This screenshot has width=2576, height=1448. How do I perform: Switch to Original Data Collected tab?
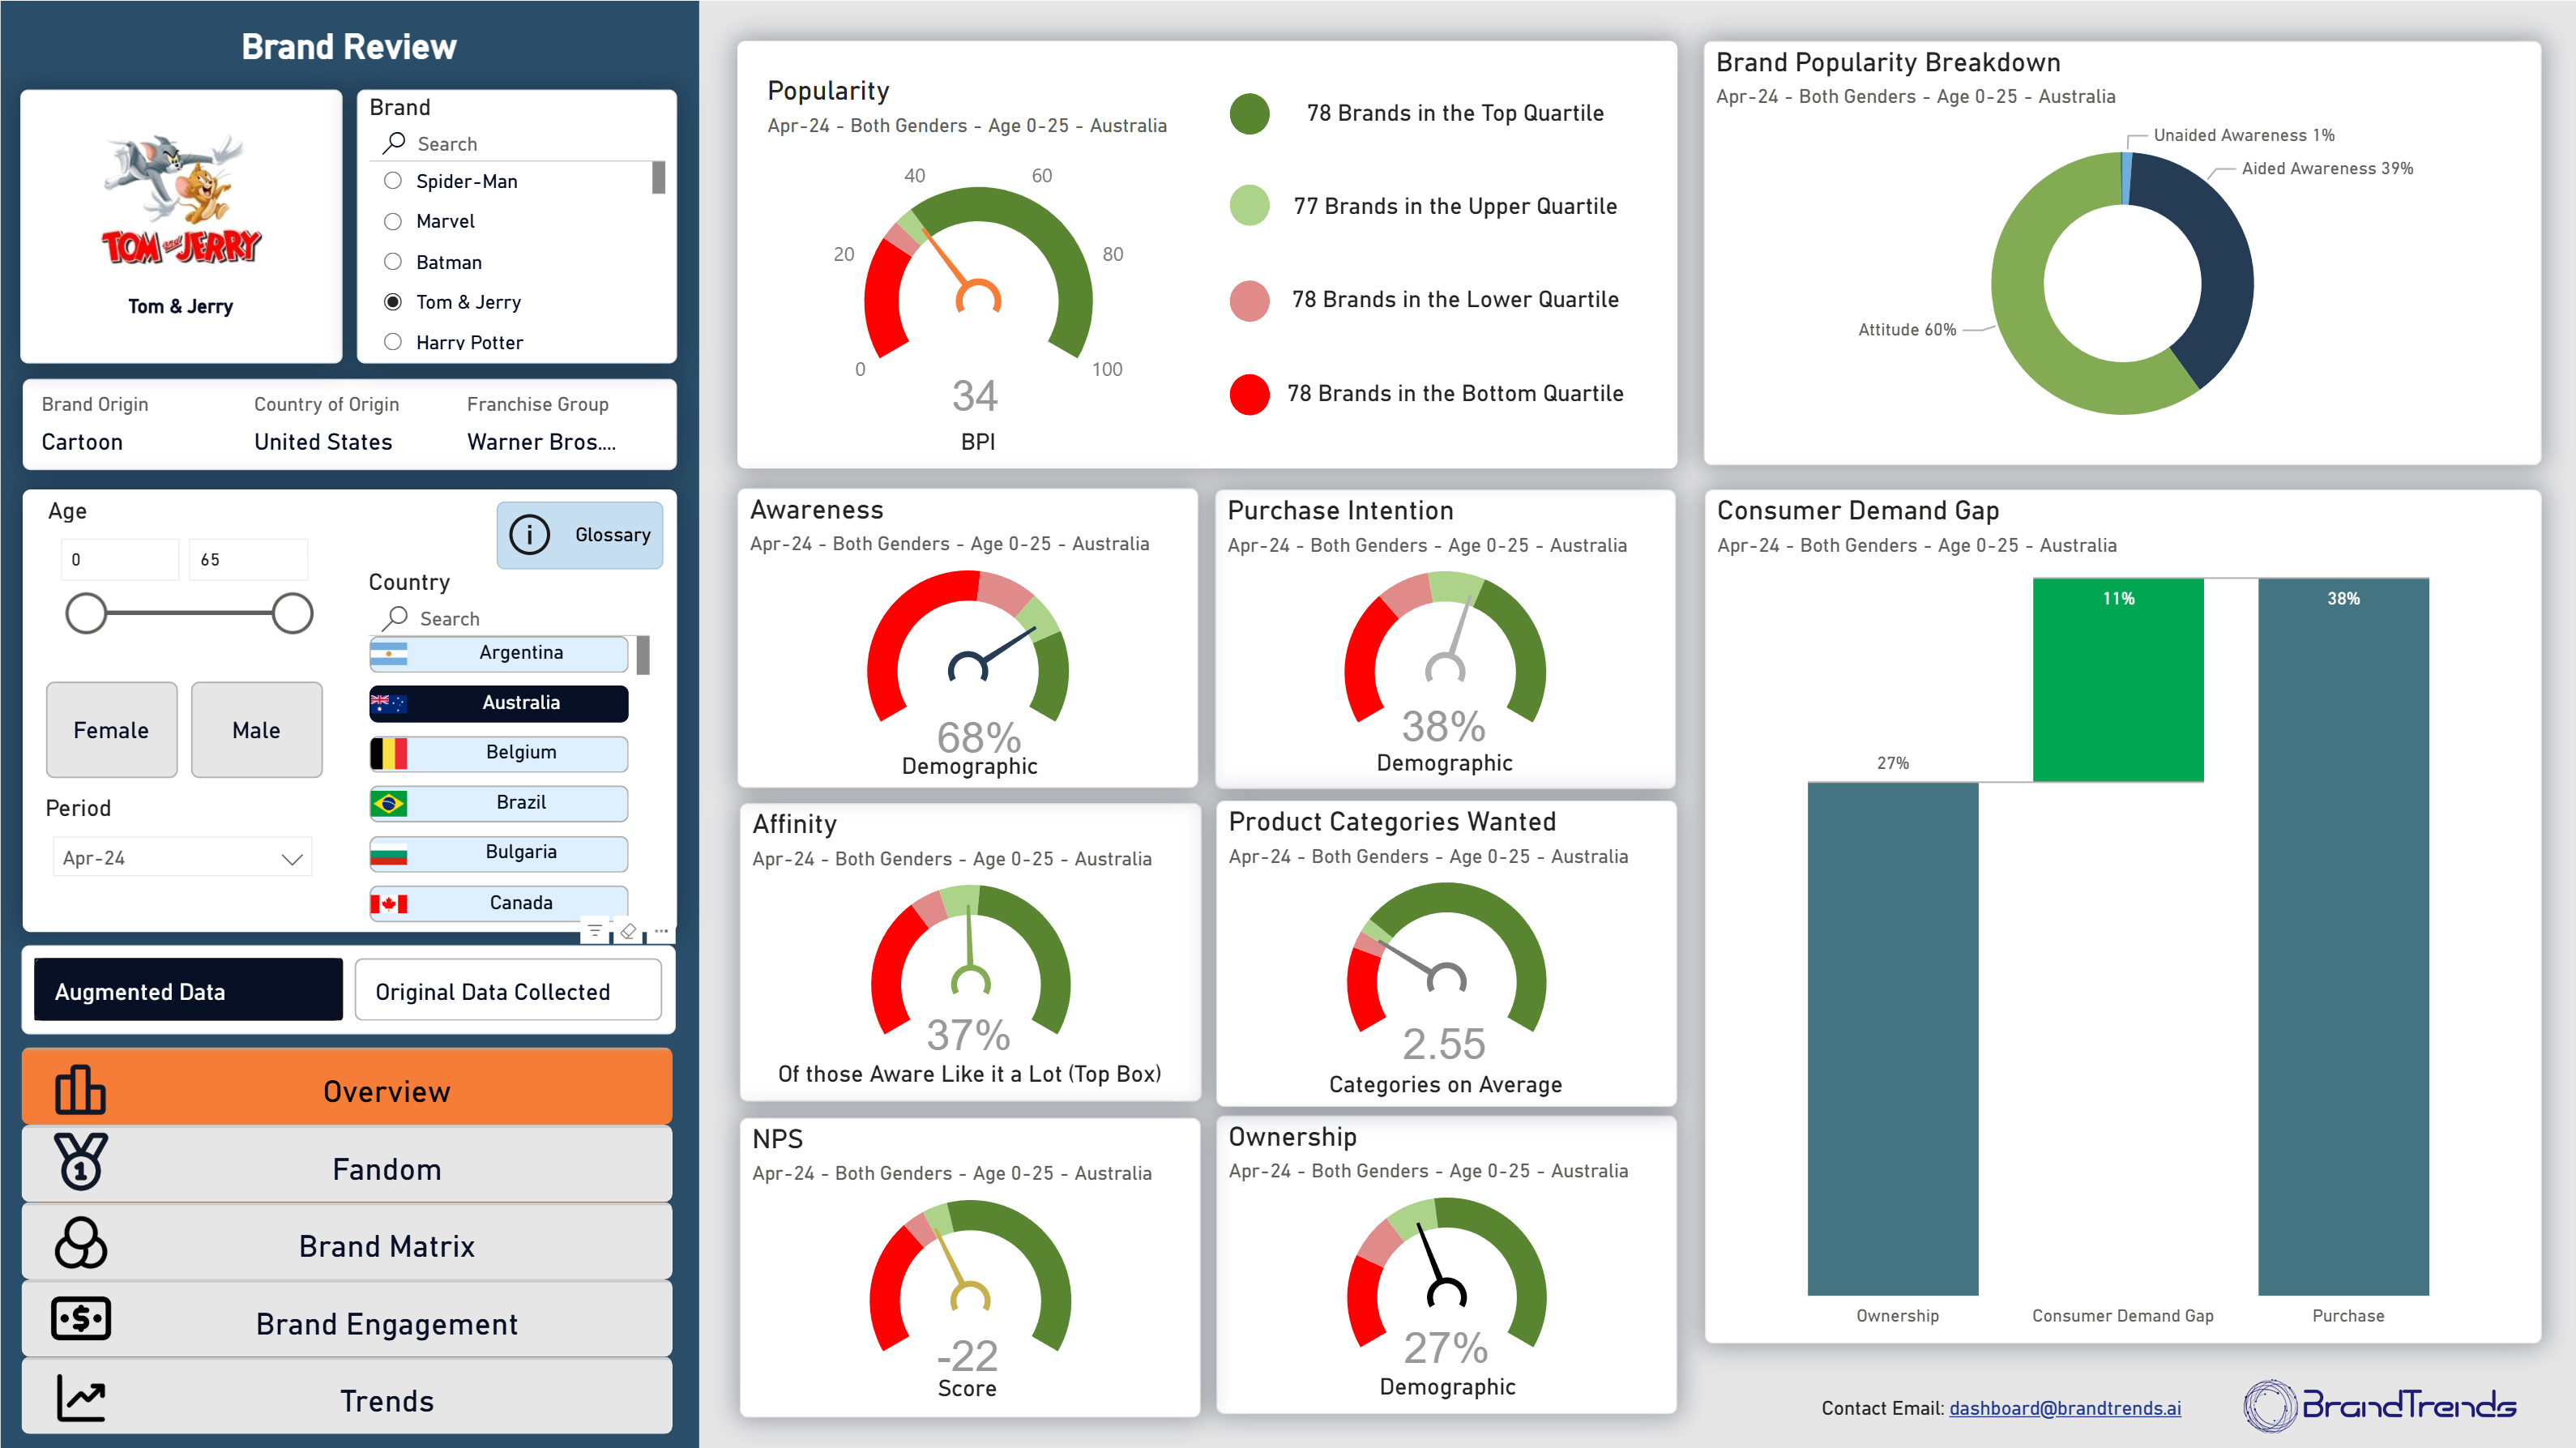[508, 991]
